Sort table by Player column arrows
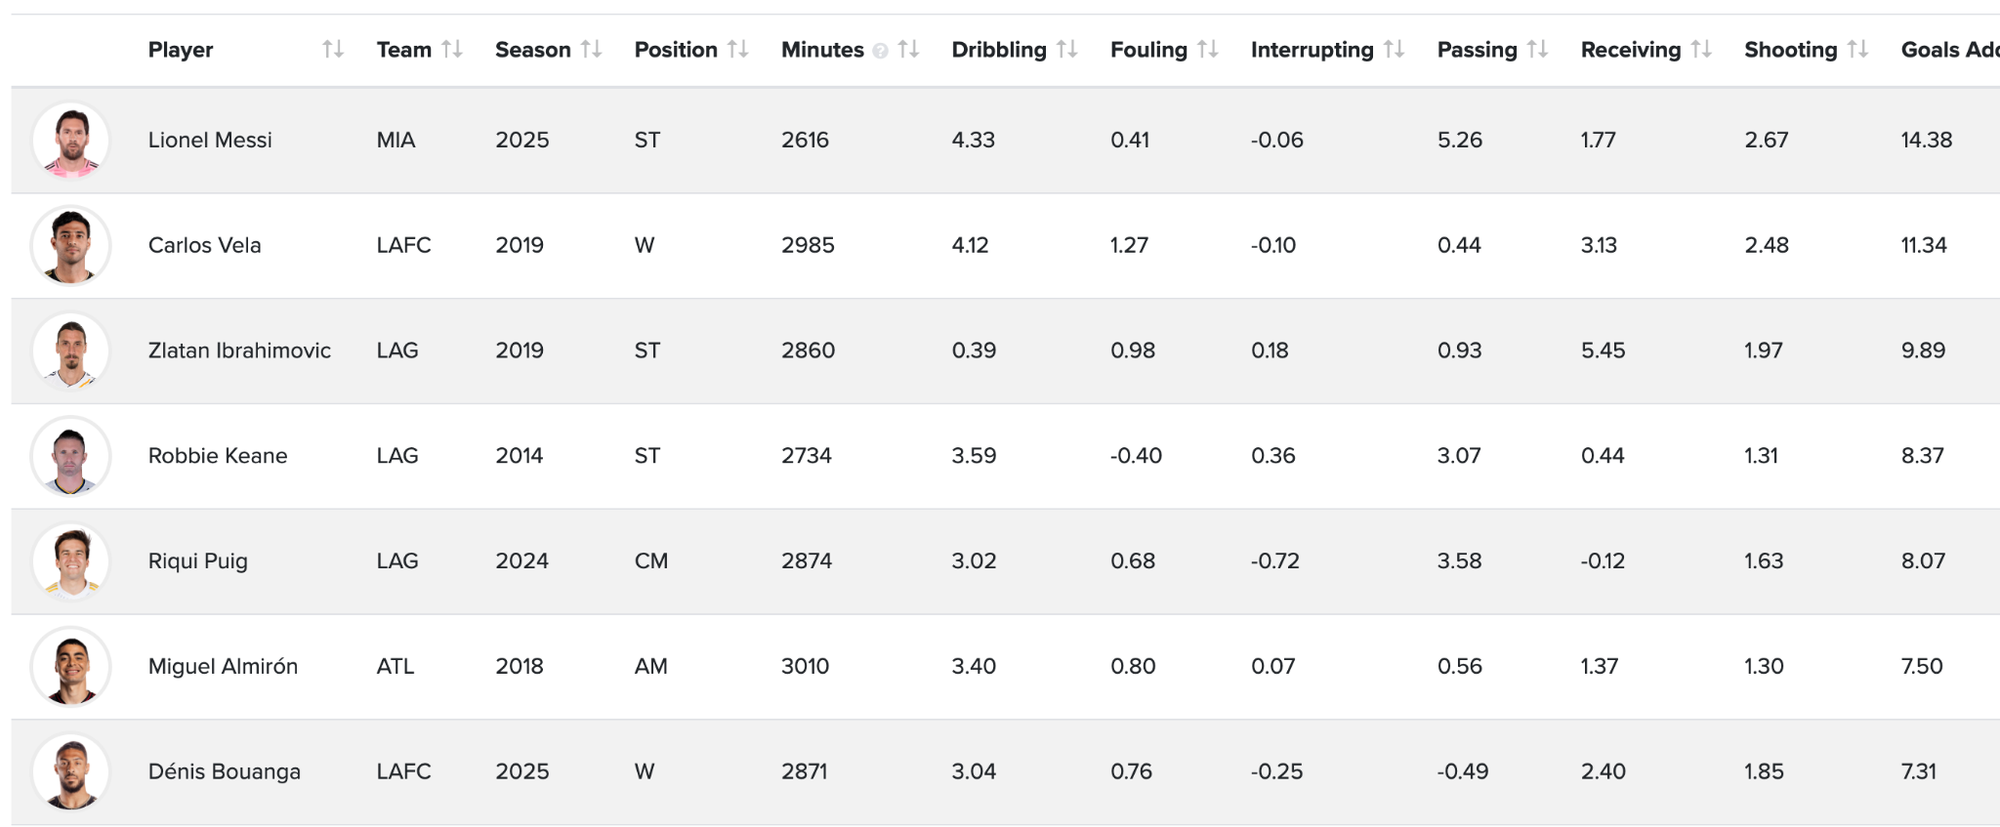This screenshot has width=2000, height=827. (x=333, y=49)
